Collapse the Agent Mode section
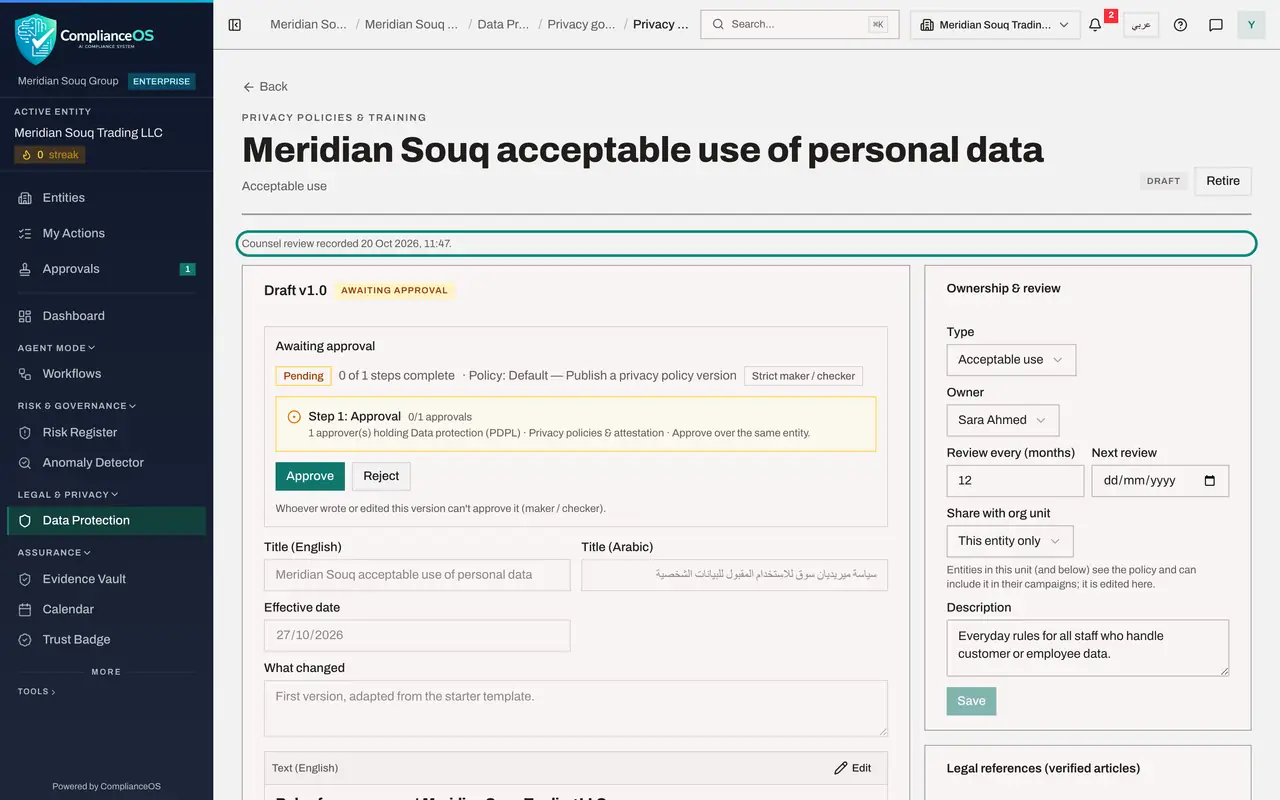Viewport: 1280px width, 800px height. (x=56, y=348)
